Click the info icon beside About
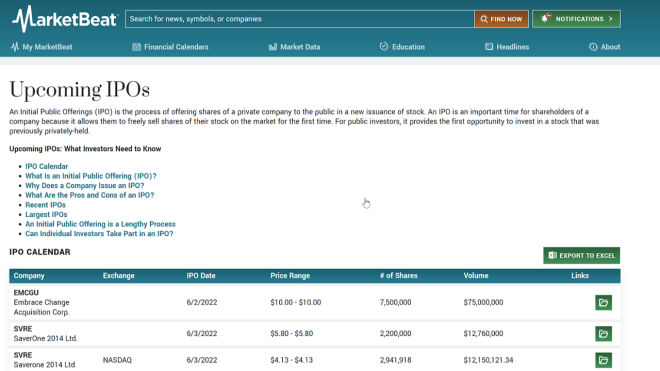This screenshot has width=660, height=371. tap(593, 47)
